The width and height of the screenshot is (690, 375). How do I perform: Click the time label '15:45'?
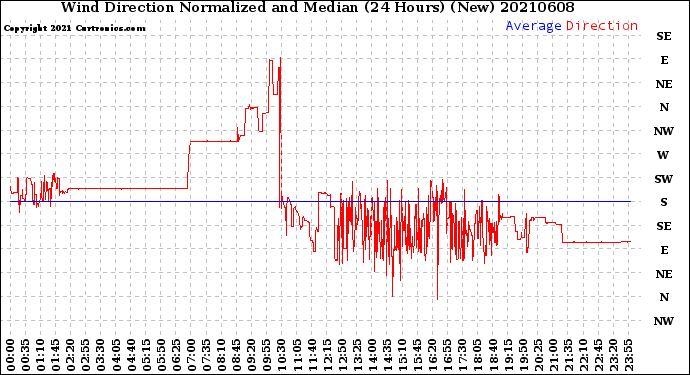coord(418,355)
